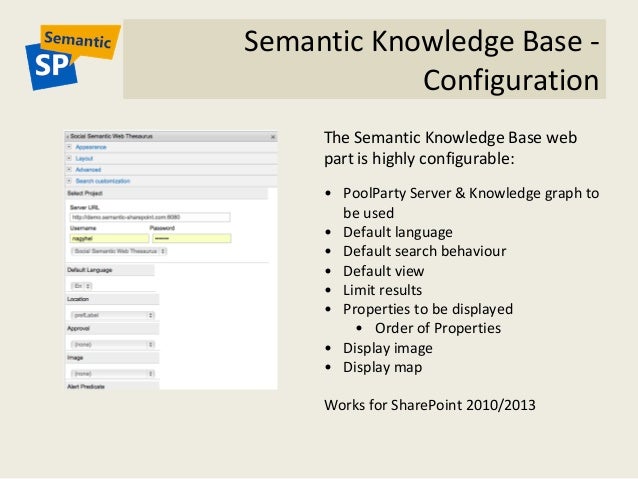Open the Default Language dropdown
638x479 pixels.
(x=82, y=286)
